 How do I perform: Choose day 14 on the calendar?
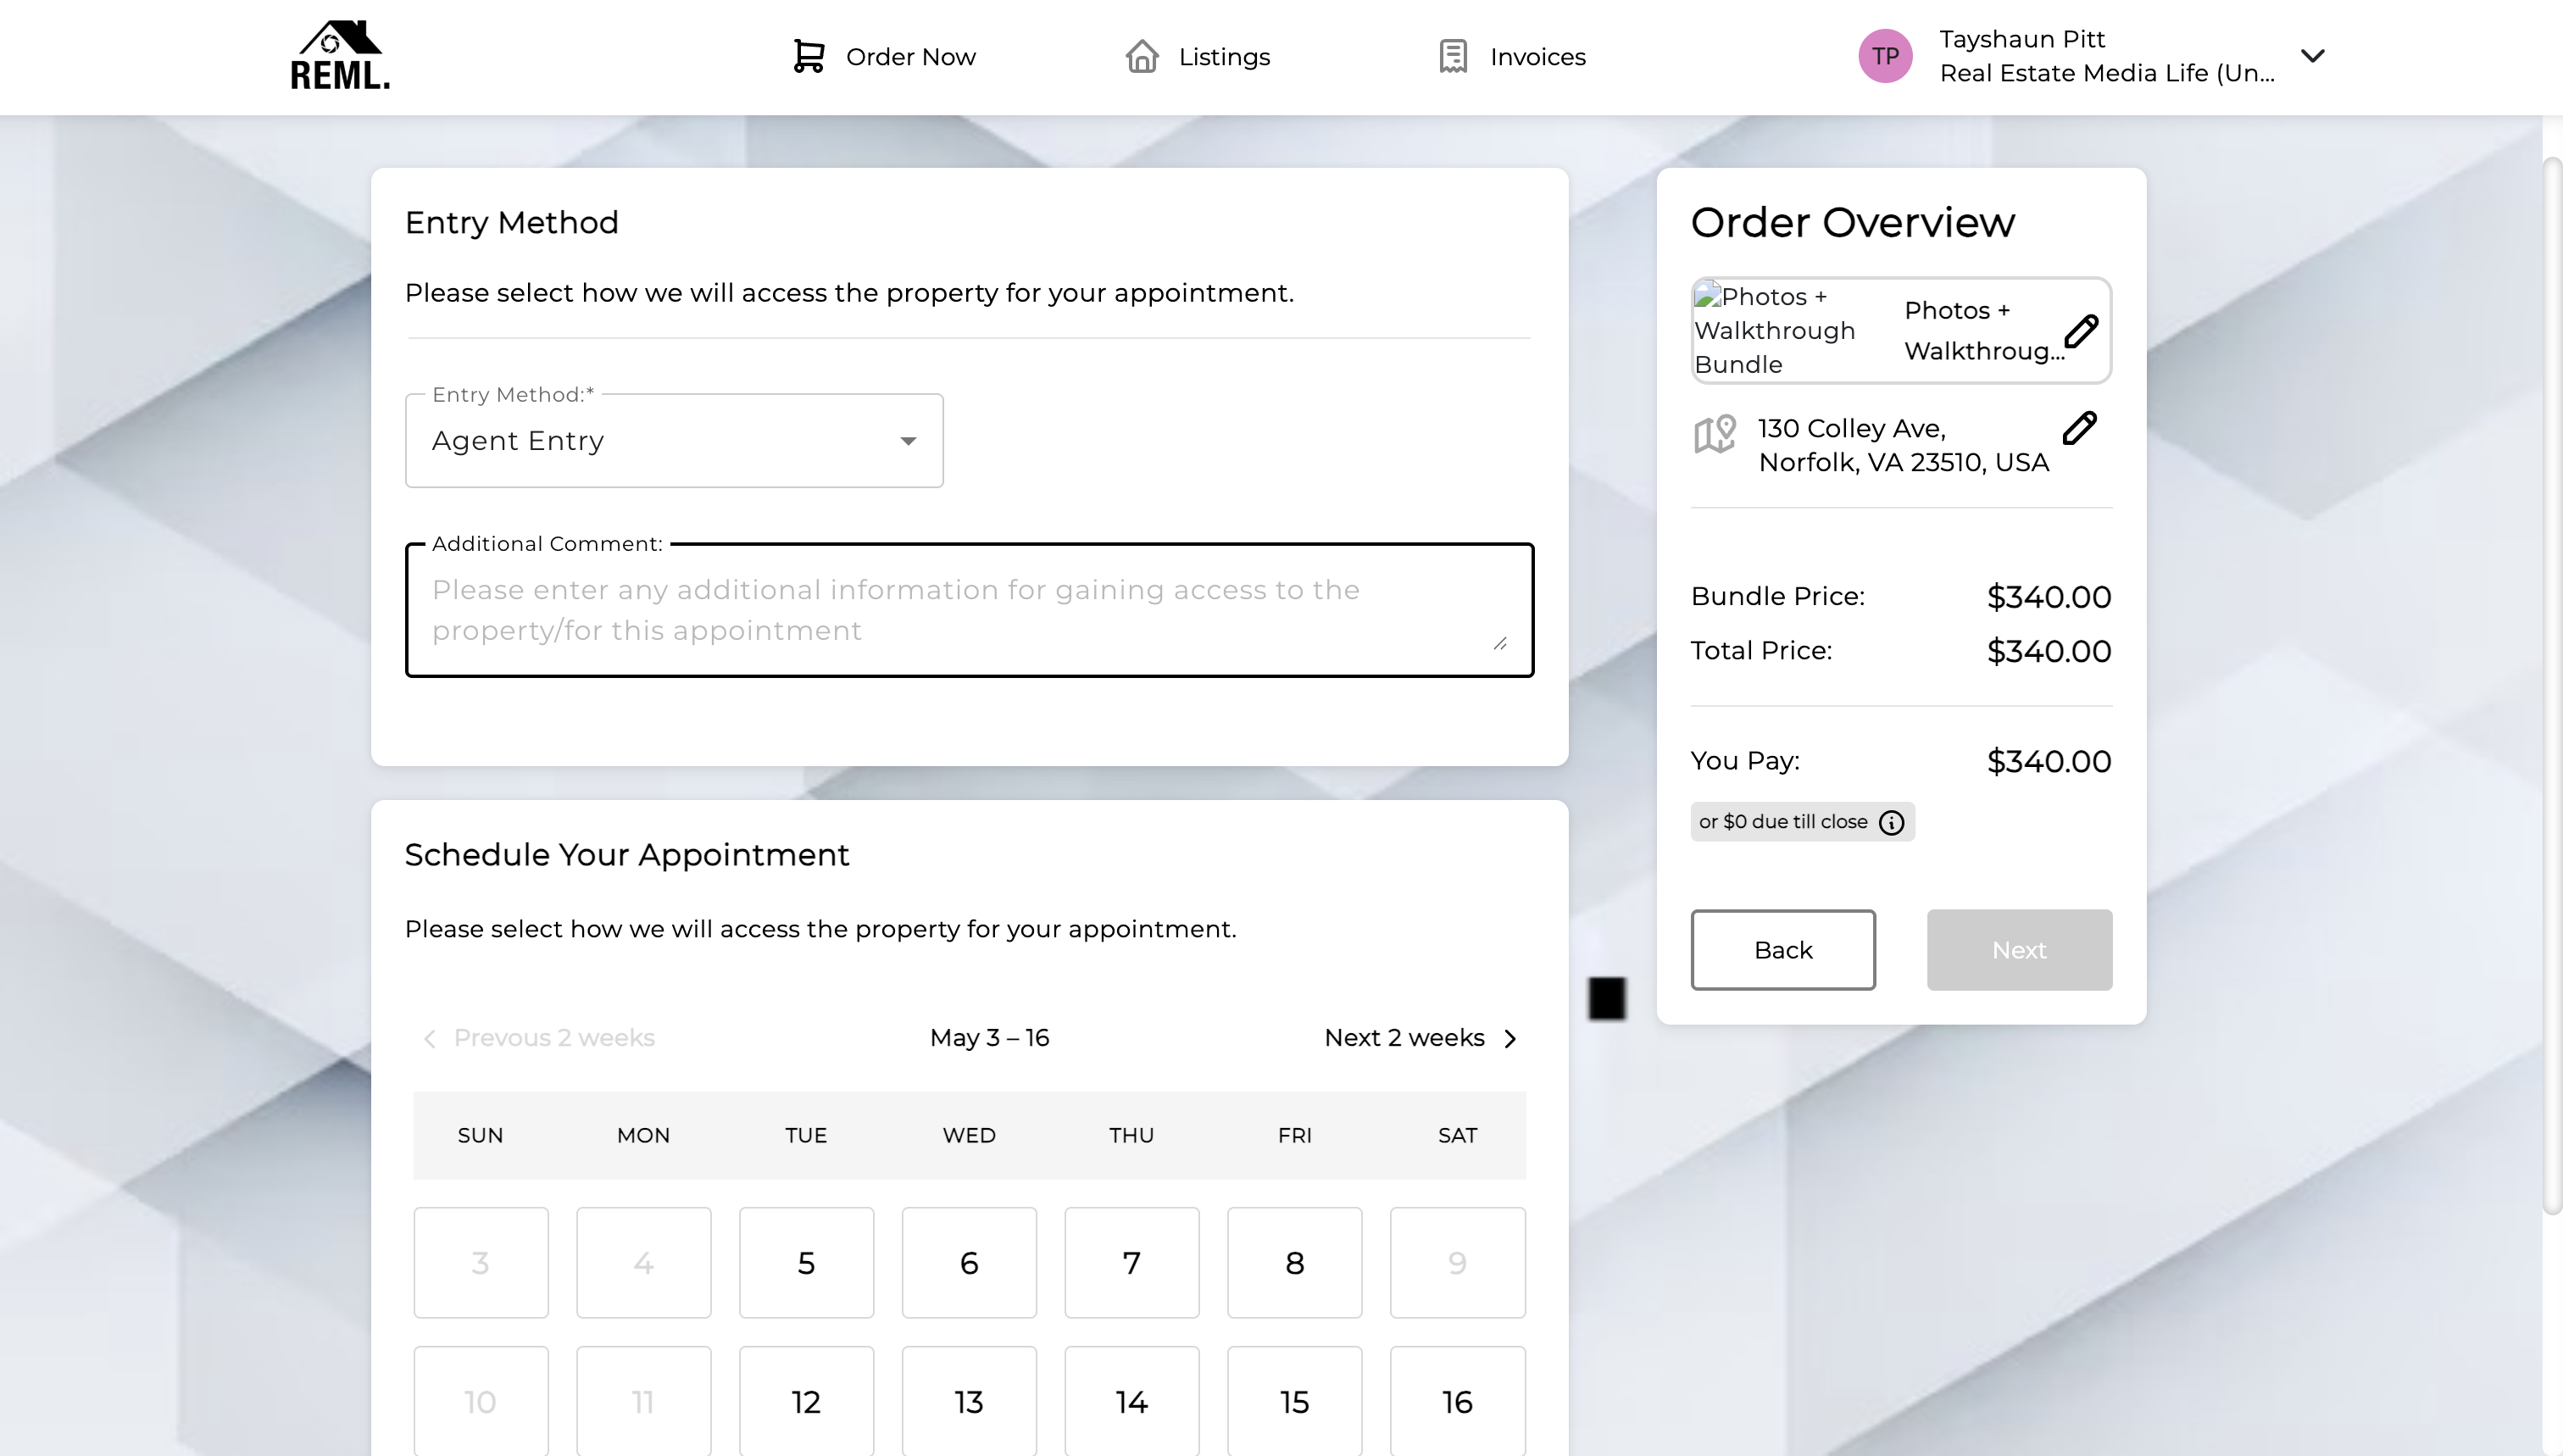point(1132,1401)
